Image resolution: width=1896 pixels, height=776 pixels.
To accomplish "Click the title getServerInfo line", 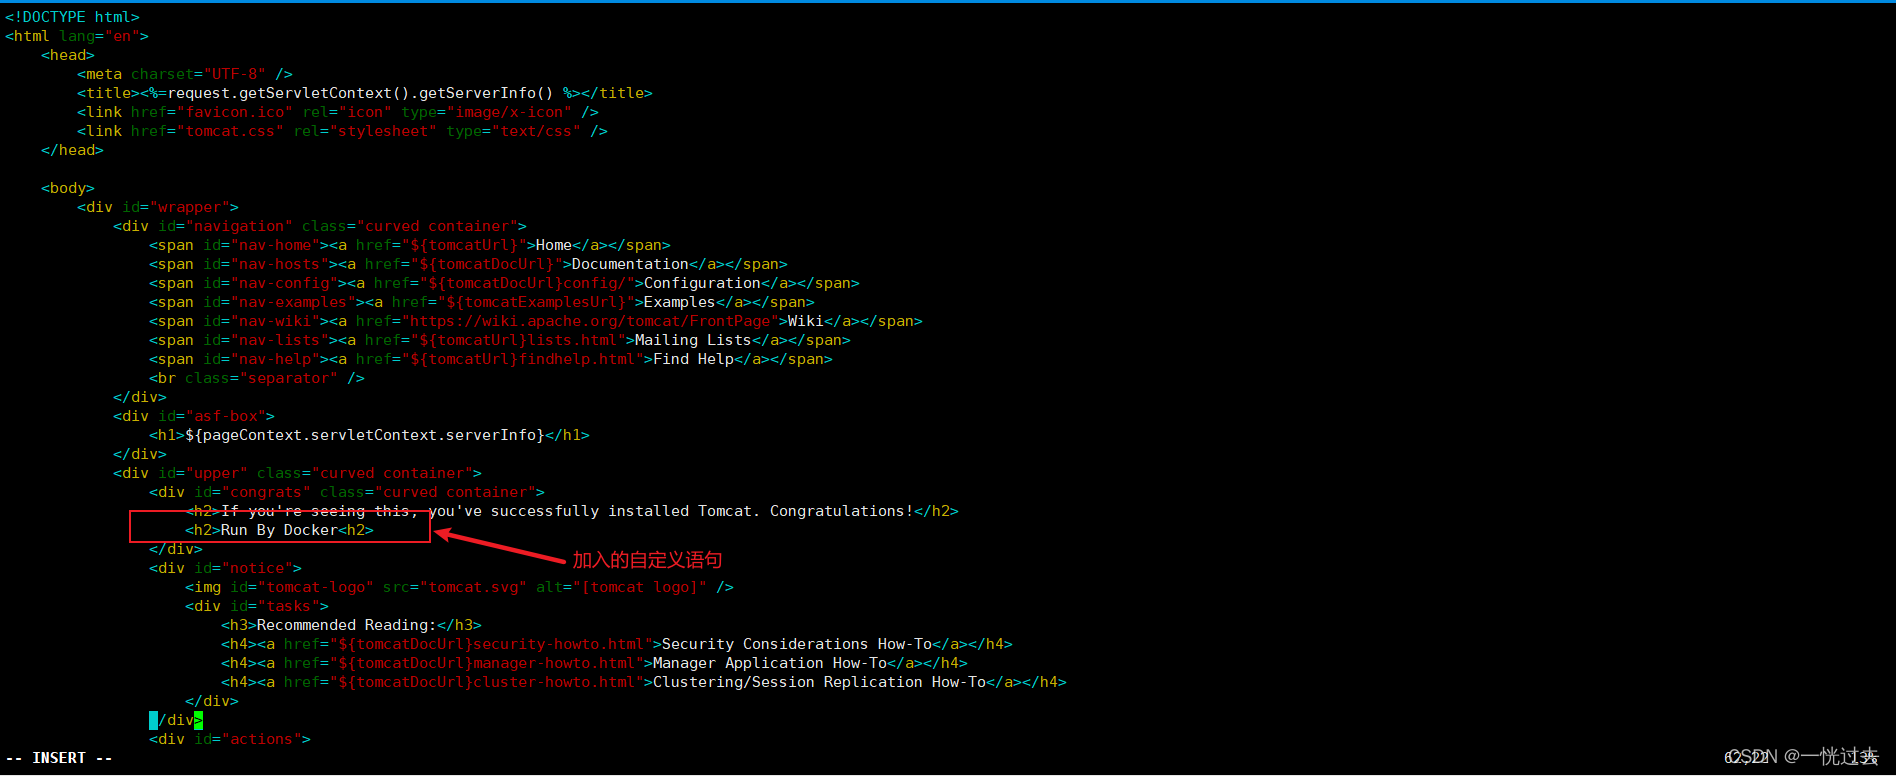I will 365,93.
